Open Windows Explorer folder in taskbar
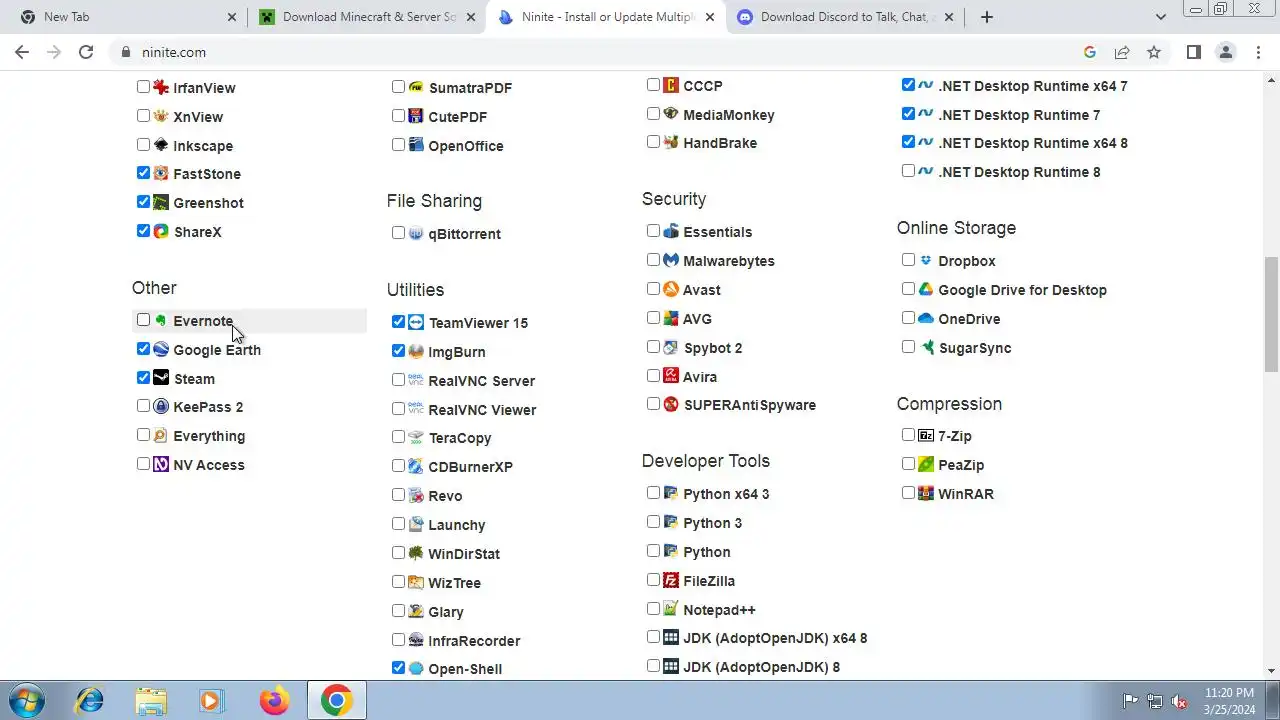The height and width of the screenshot is (720, 1280). click(151, 701)
